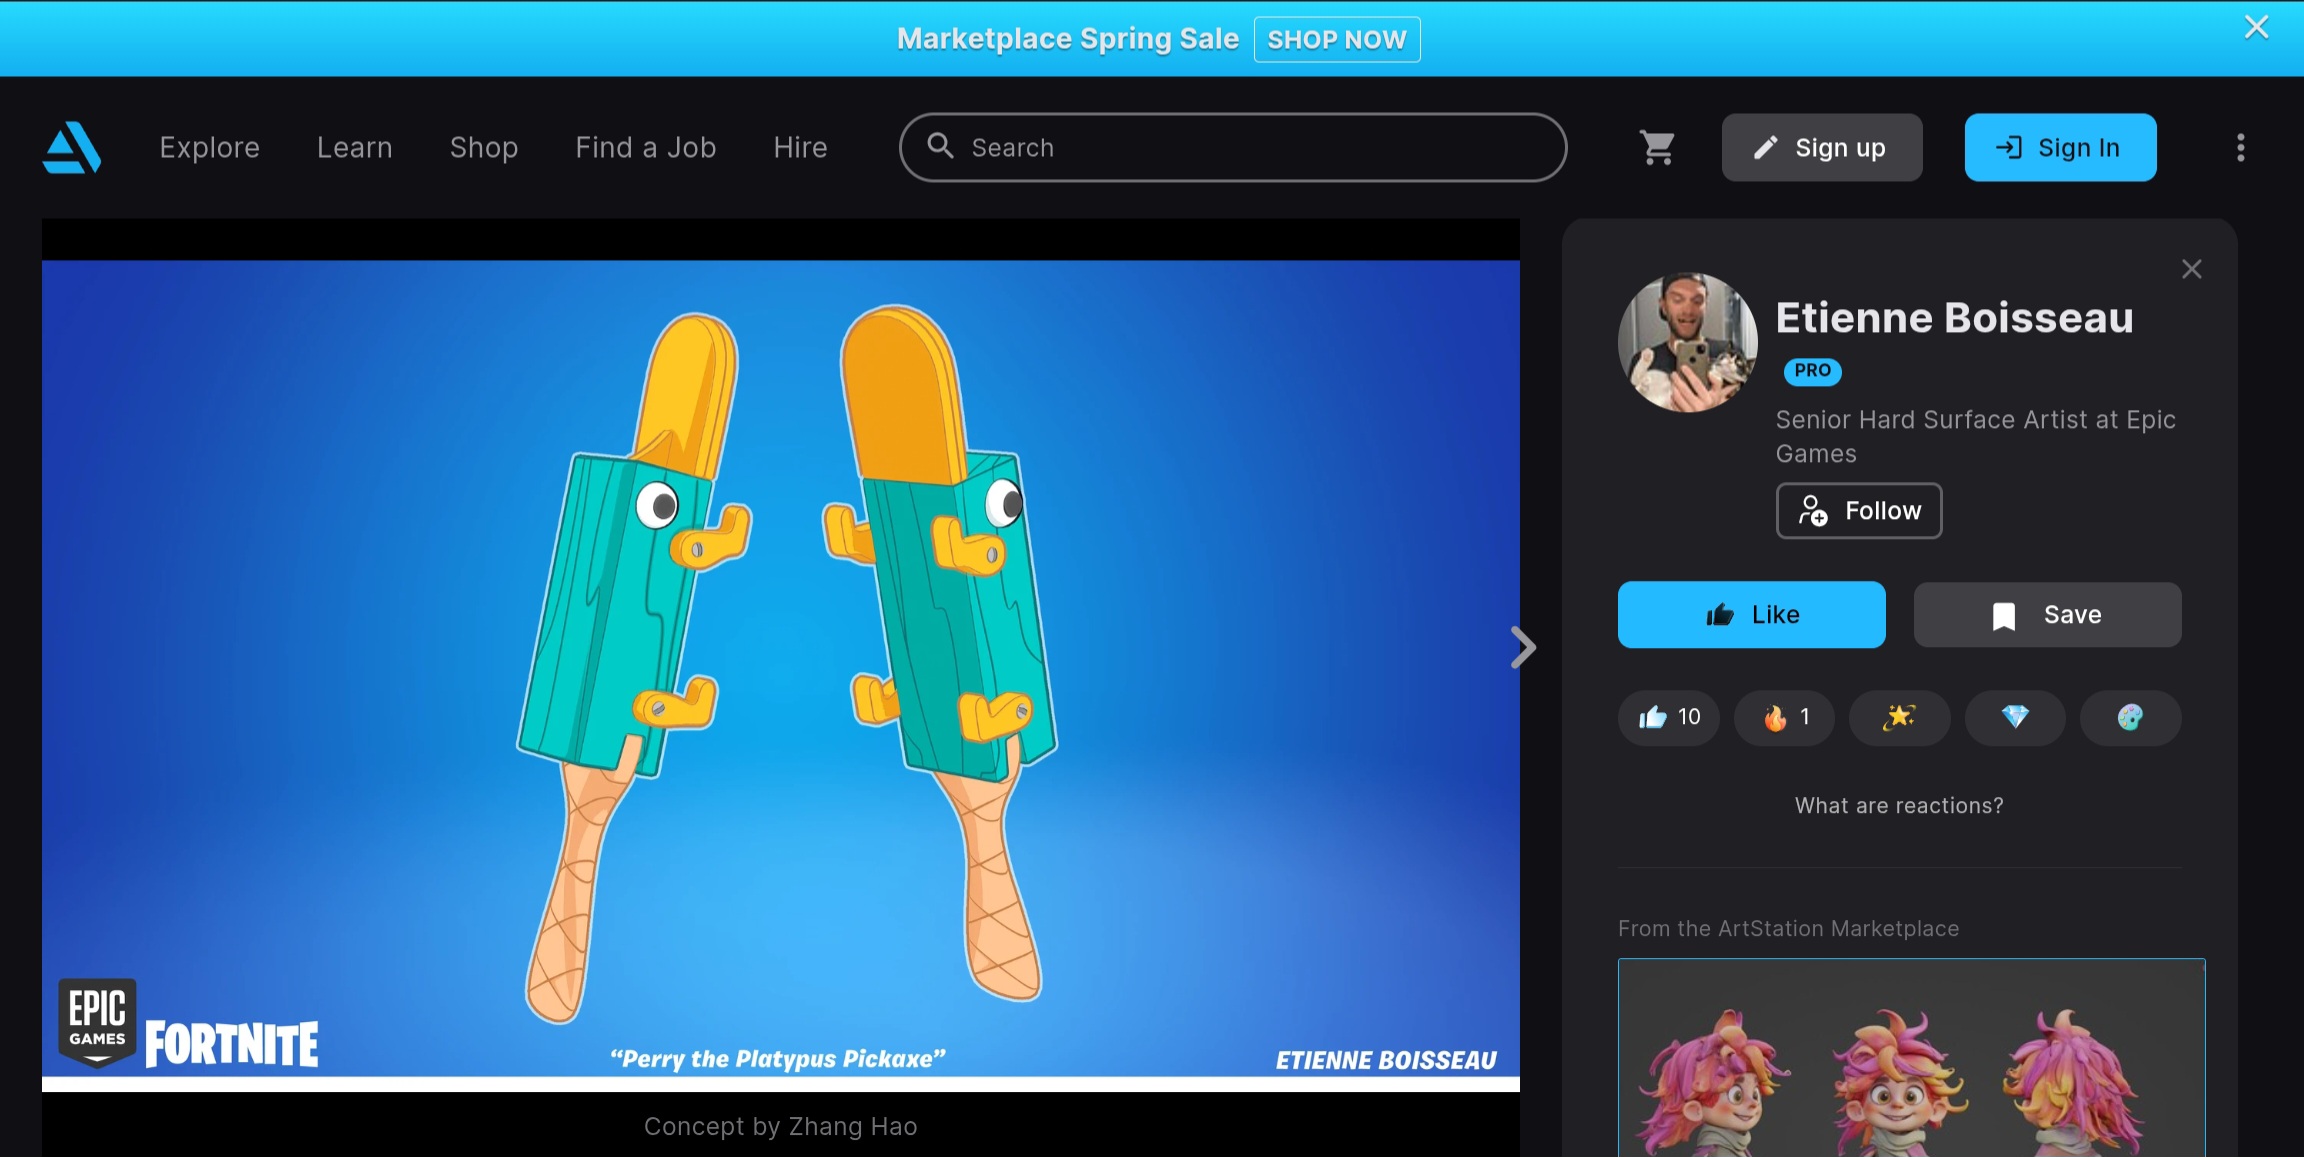Click the SHOP NOW banner button
This screenshot has width=2304, height=1157.
click(x=1337, y=40)
